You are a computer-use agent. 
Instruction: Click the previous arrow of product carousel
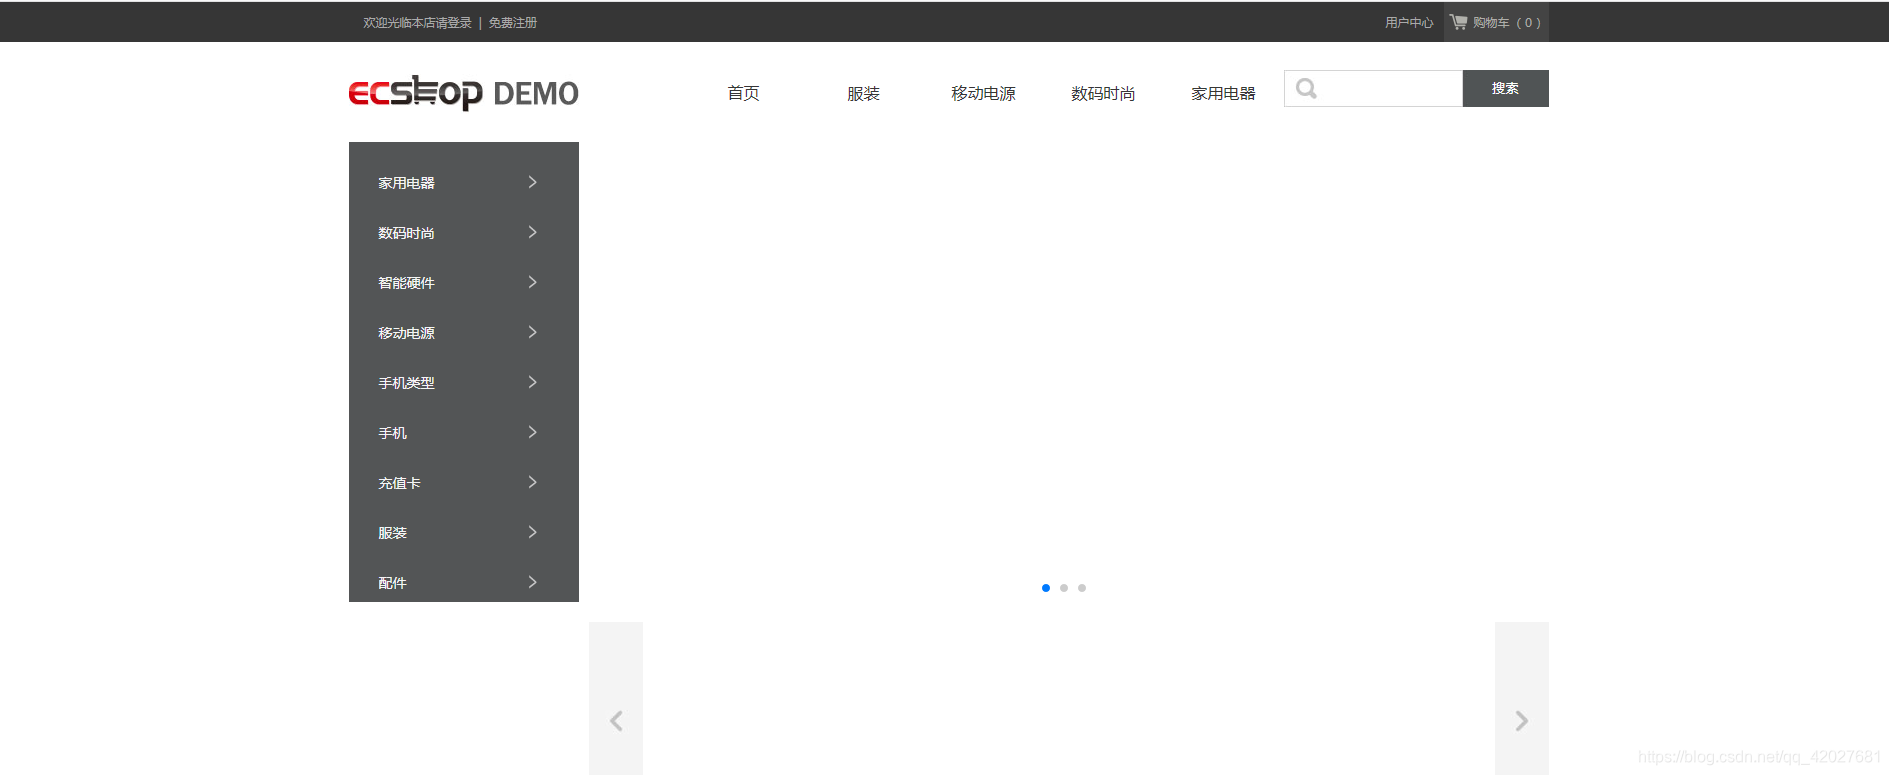[x=616, y=721]
